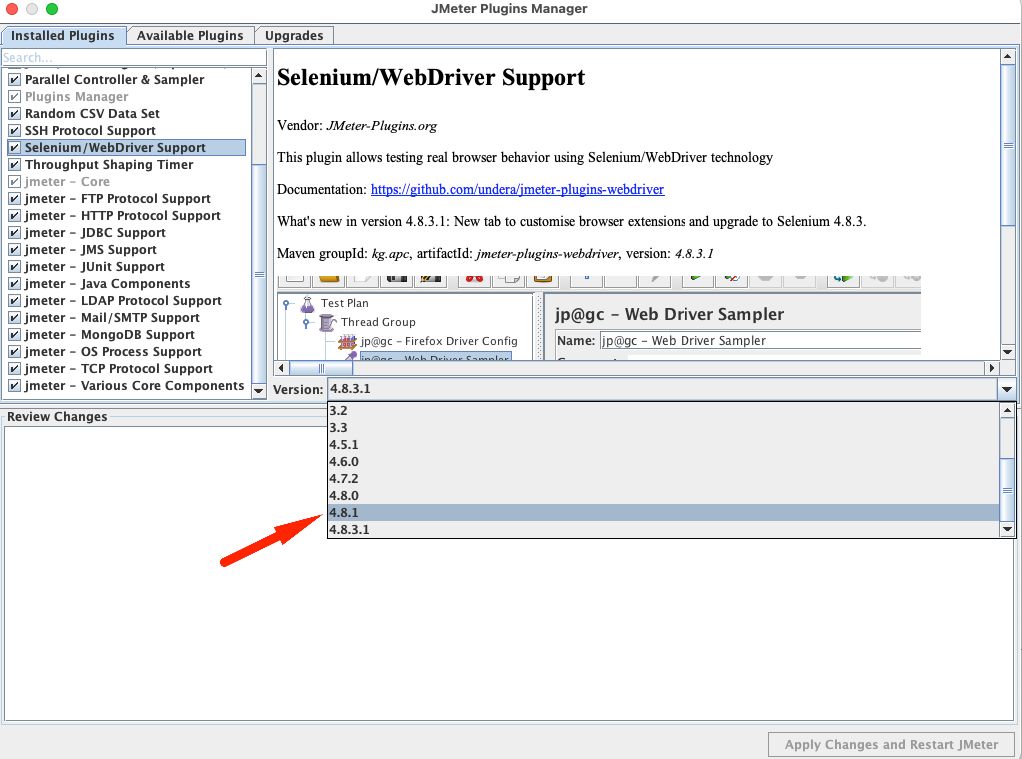Uncheck jmeter - JMS Support checkbox
1022x759 pixels.
point(14,249)
